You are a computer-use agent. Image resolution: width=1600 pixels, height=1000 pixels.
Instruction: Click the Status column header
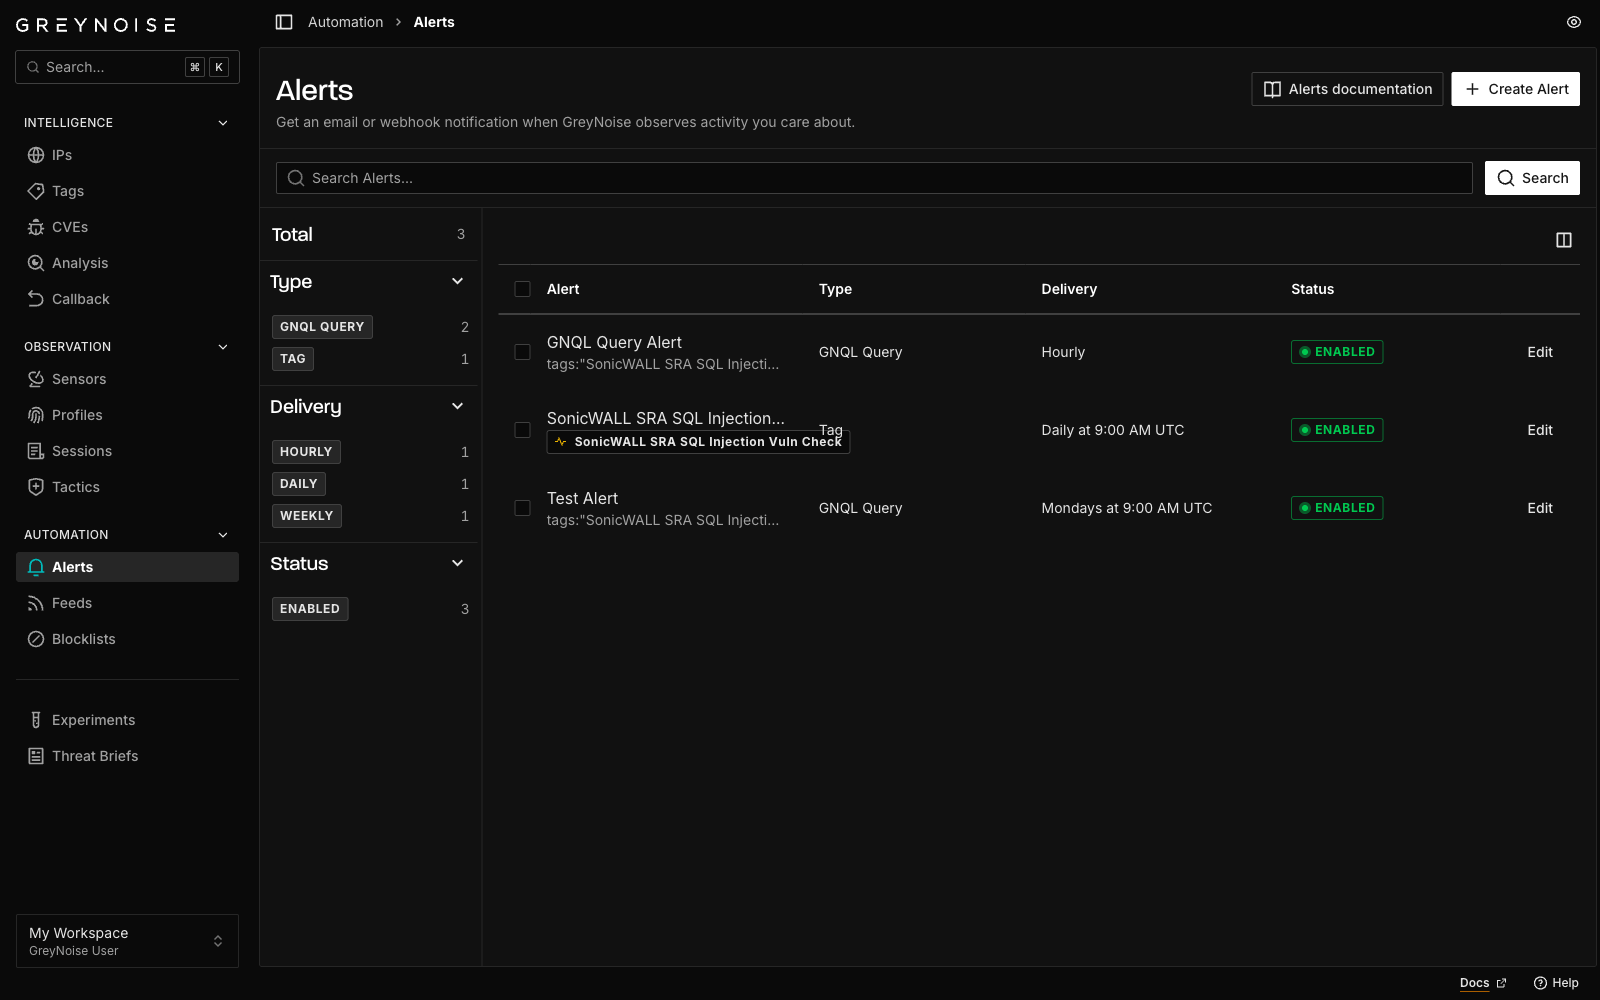point(1312,289)
